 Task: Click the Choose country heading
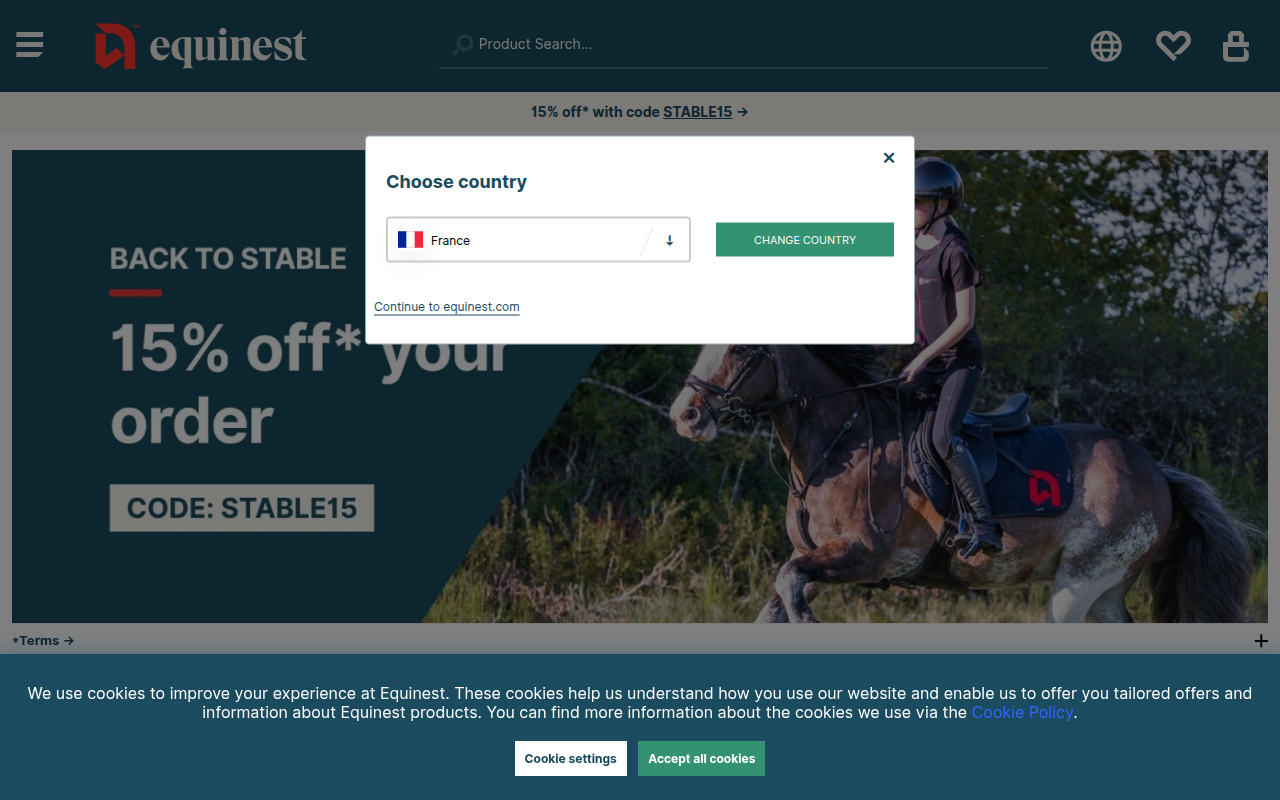coord(456,182)
